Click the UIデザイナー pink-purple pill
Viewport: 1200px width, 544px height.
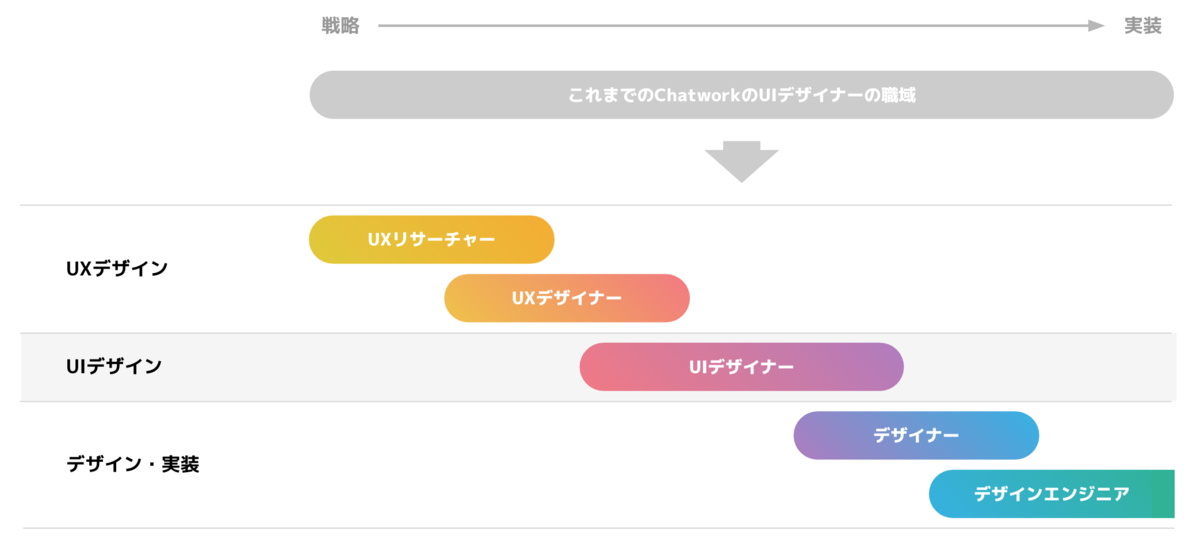741,367
